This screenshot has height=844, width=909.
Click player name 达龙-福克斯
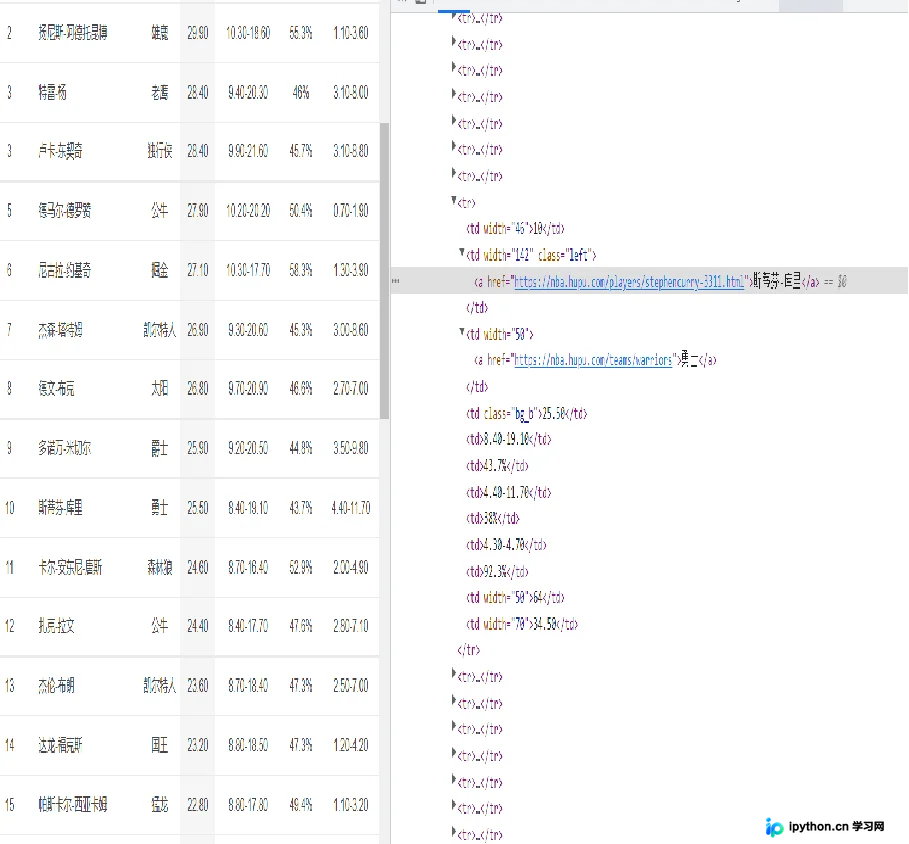[60, 745]
